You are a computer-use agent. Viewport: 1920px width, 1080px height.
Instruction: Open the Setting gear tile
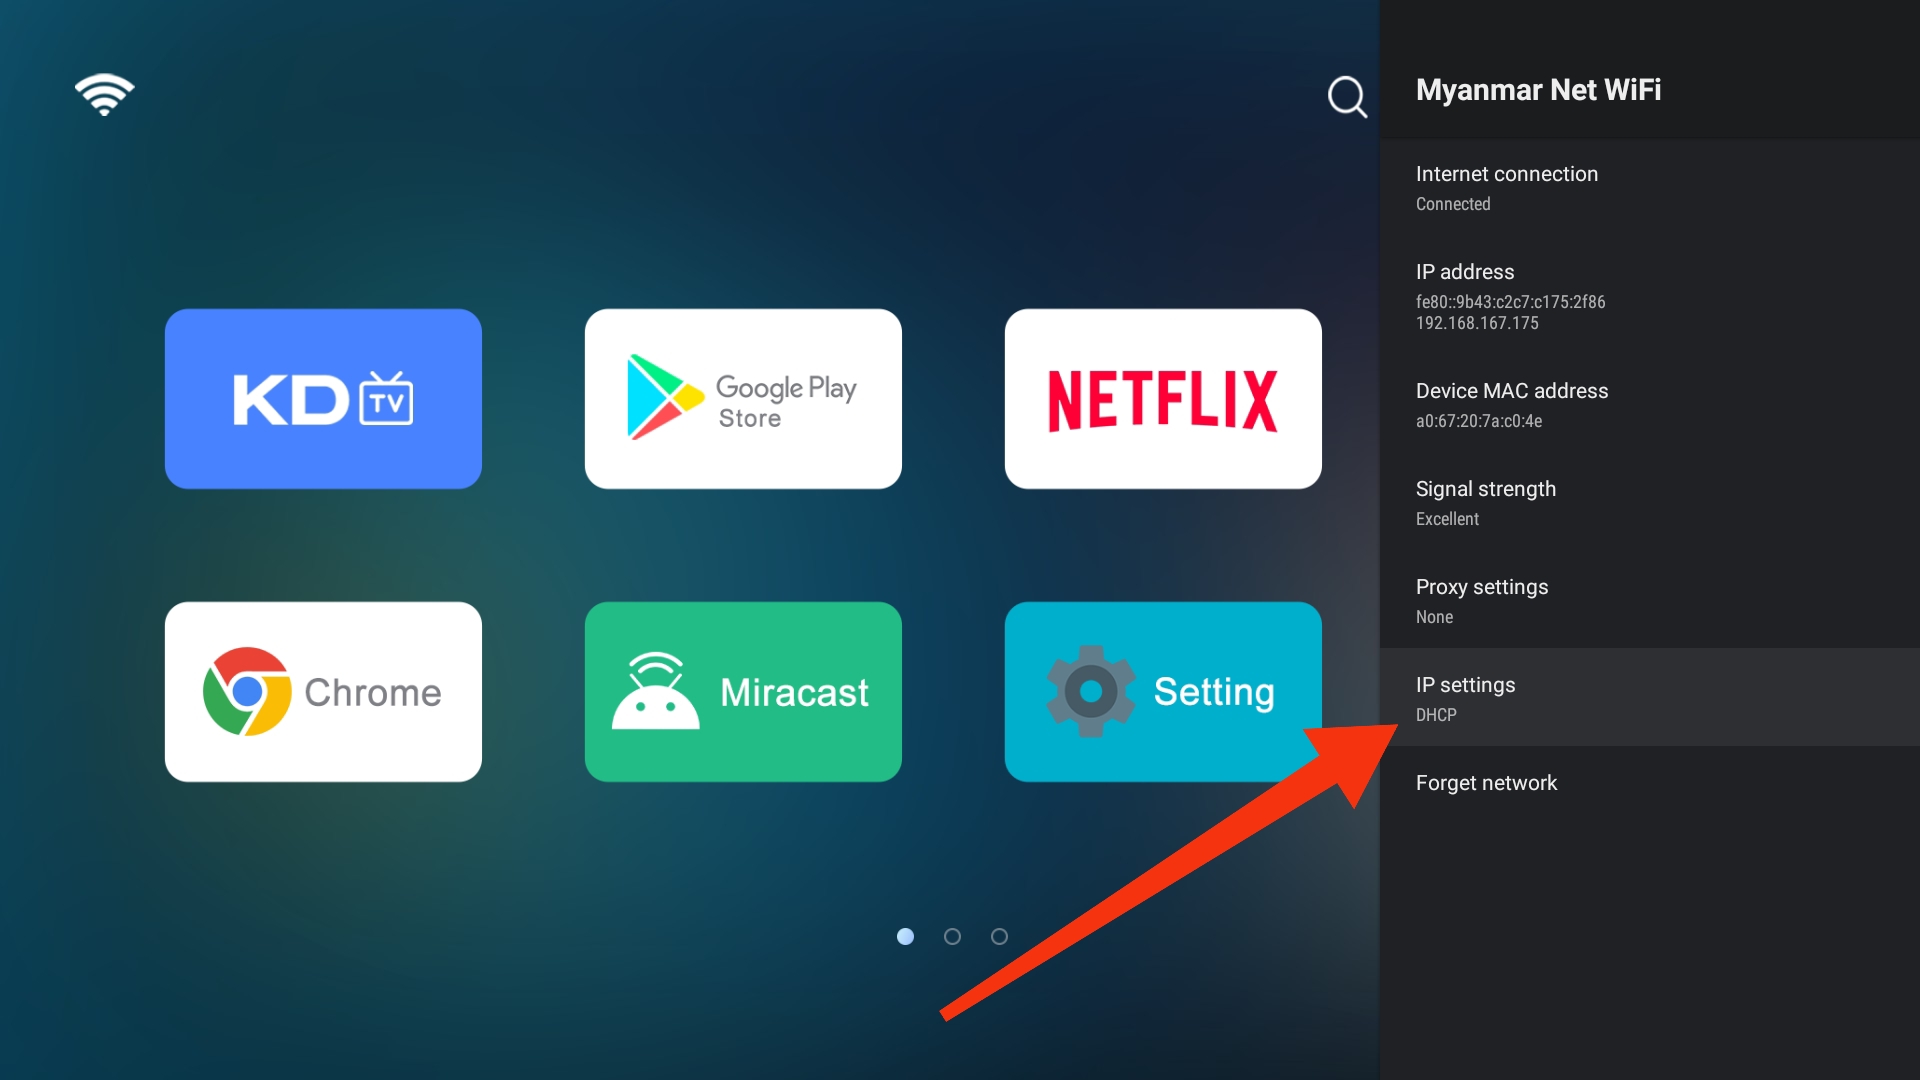[1163, 691]
